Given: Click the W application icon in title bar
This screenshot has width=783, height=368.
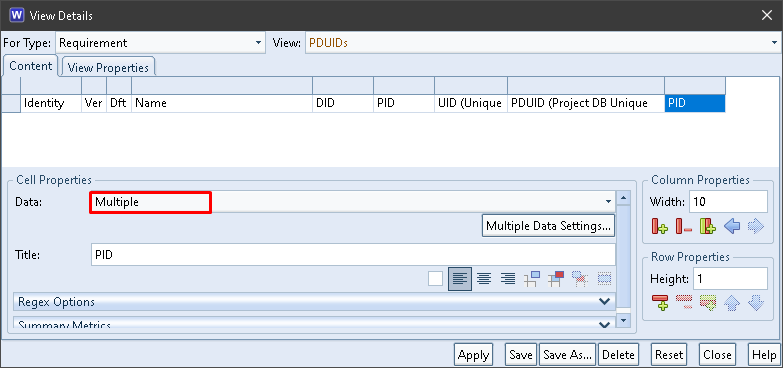Looking at the screenshot, I should 16,15.
